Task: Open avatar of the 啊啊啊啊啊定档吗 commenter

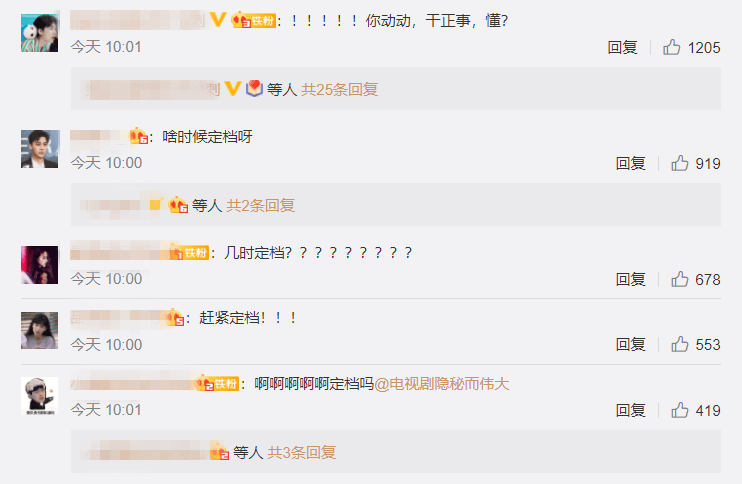Action: [x=40, y=396]
